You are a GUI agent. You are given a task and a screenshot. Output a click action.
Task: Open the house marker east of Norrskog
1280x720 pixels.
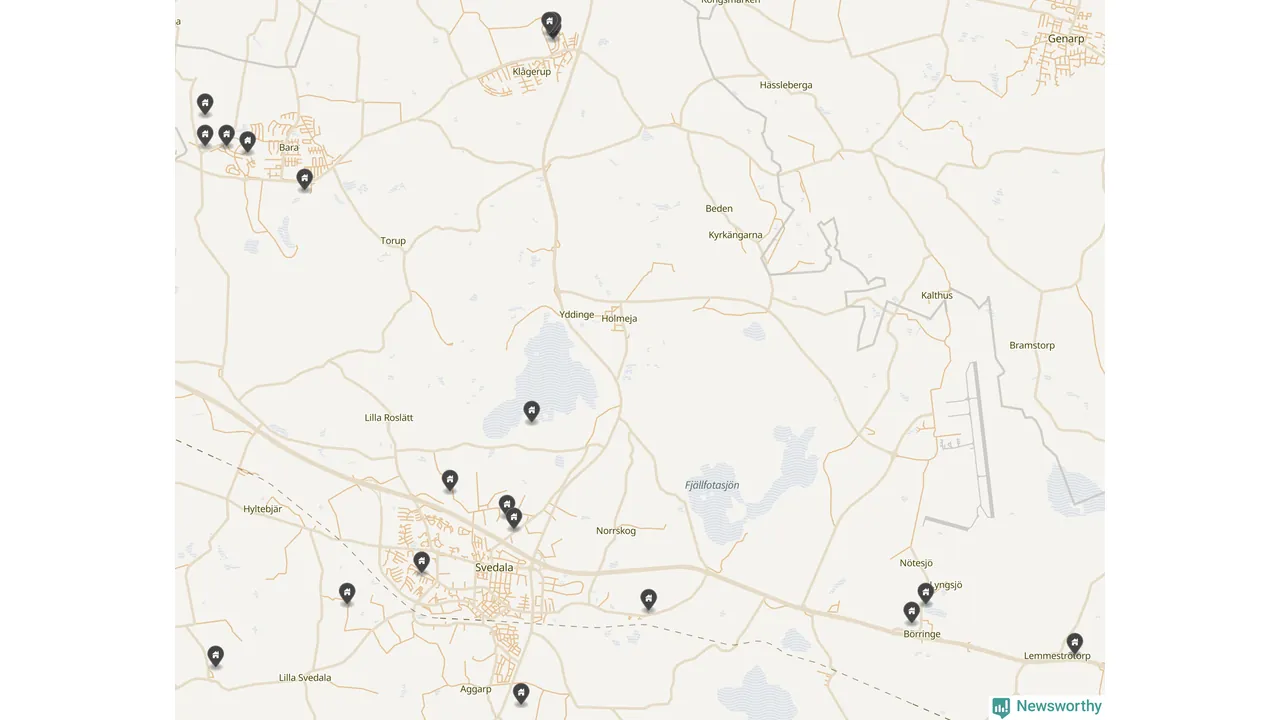pos(649,599)
